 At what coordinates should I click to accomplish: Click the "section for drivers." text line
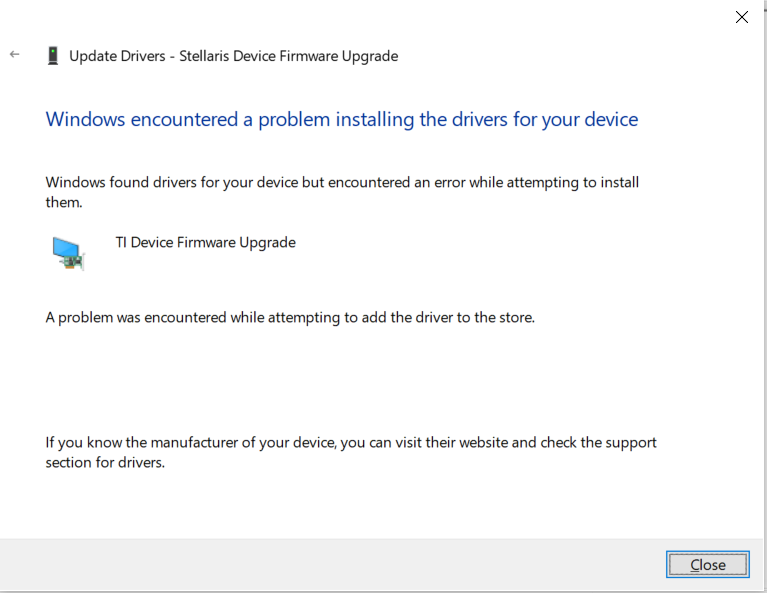pos(105,463)
